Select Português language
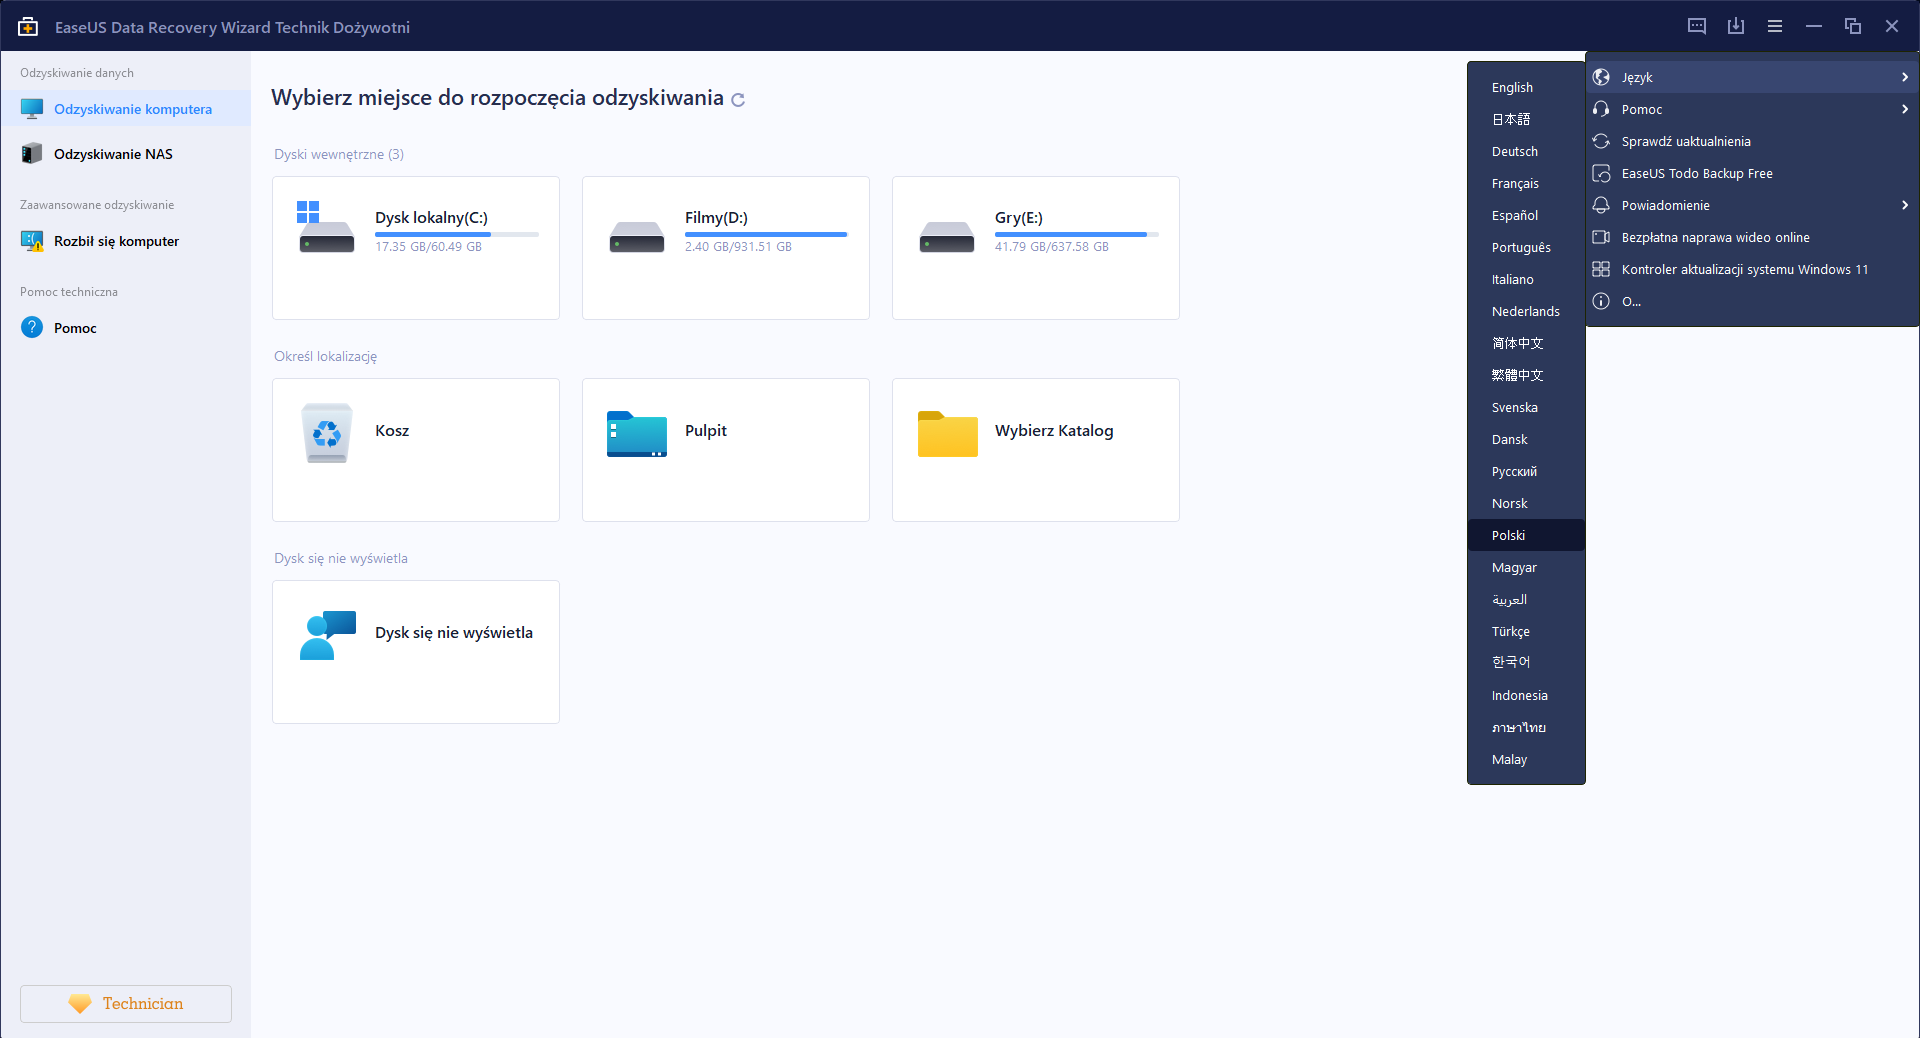Viewport: 1920px width, 1038px height. (1526, 248)
